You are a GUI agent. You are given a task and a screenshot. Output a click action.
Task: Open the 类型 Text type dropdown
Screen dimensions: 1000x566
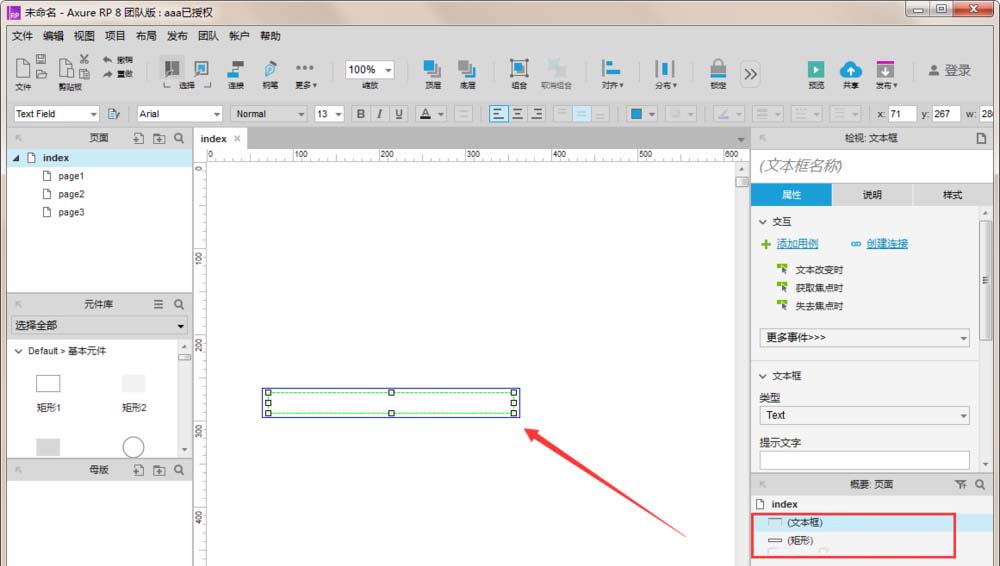click(864, 415)
